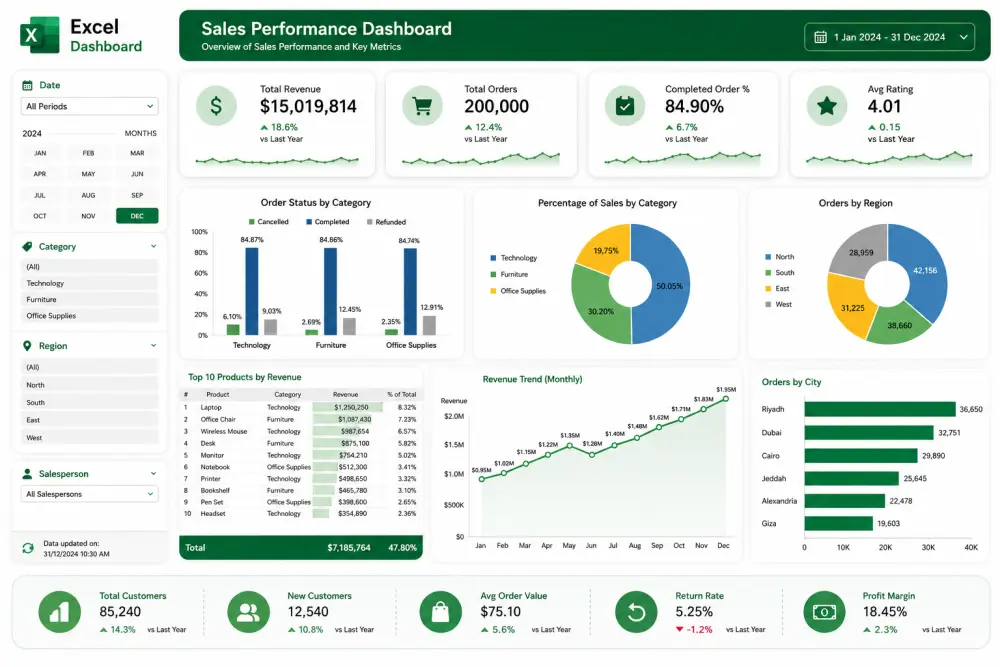Screen dimensions: 1000x667
Task: Open the All Salespersons dropdown
Action: click(89, 494)
